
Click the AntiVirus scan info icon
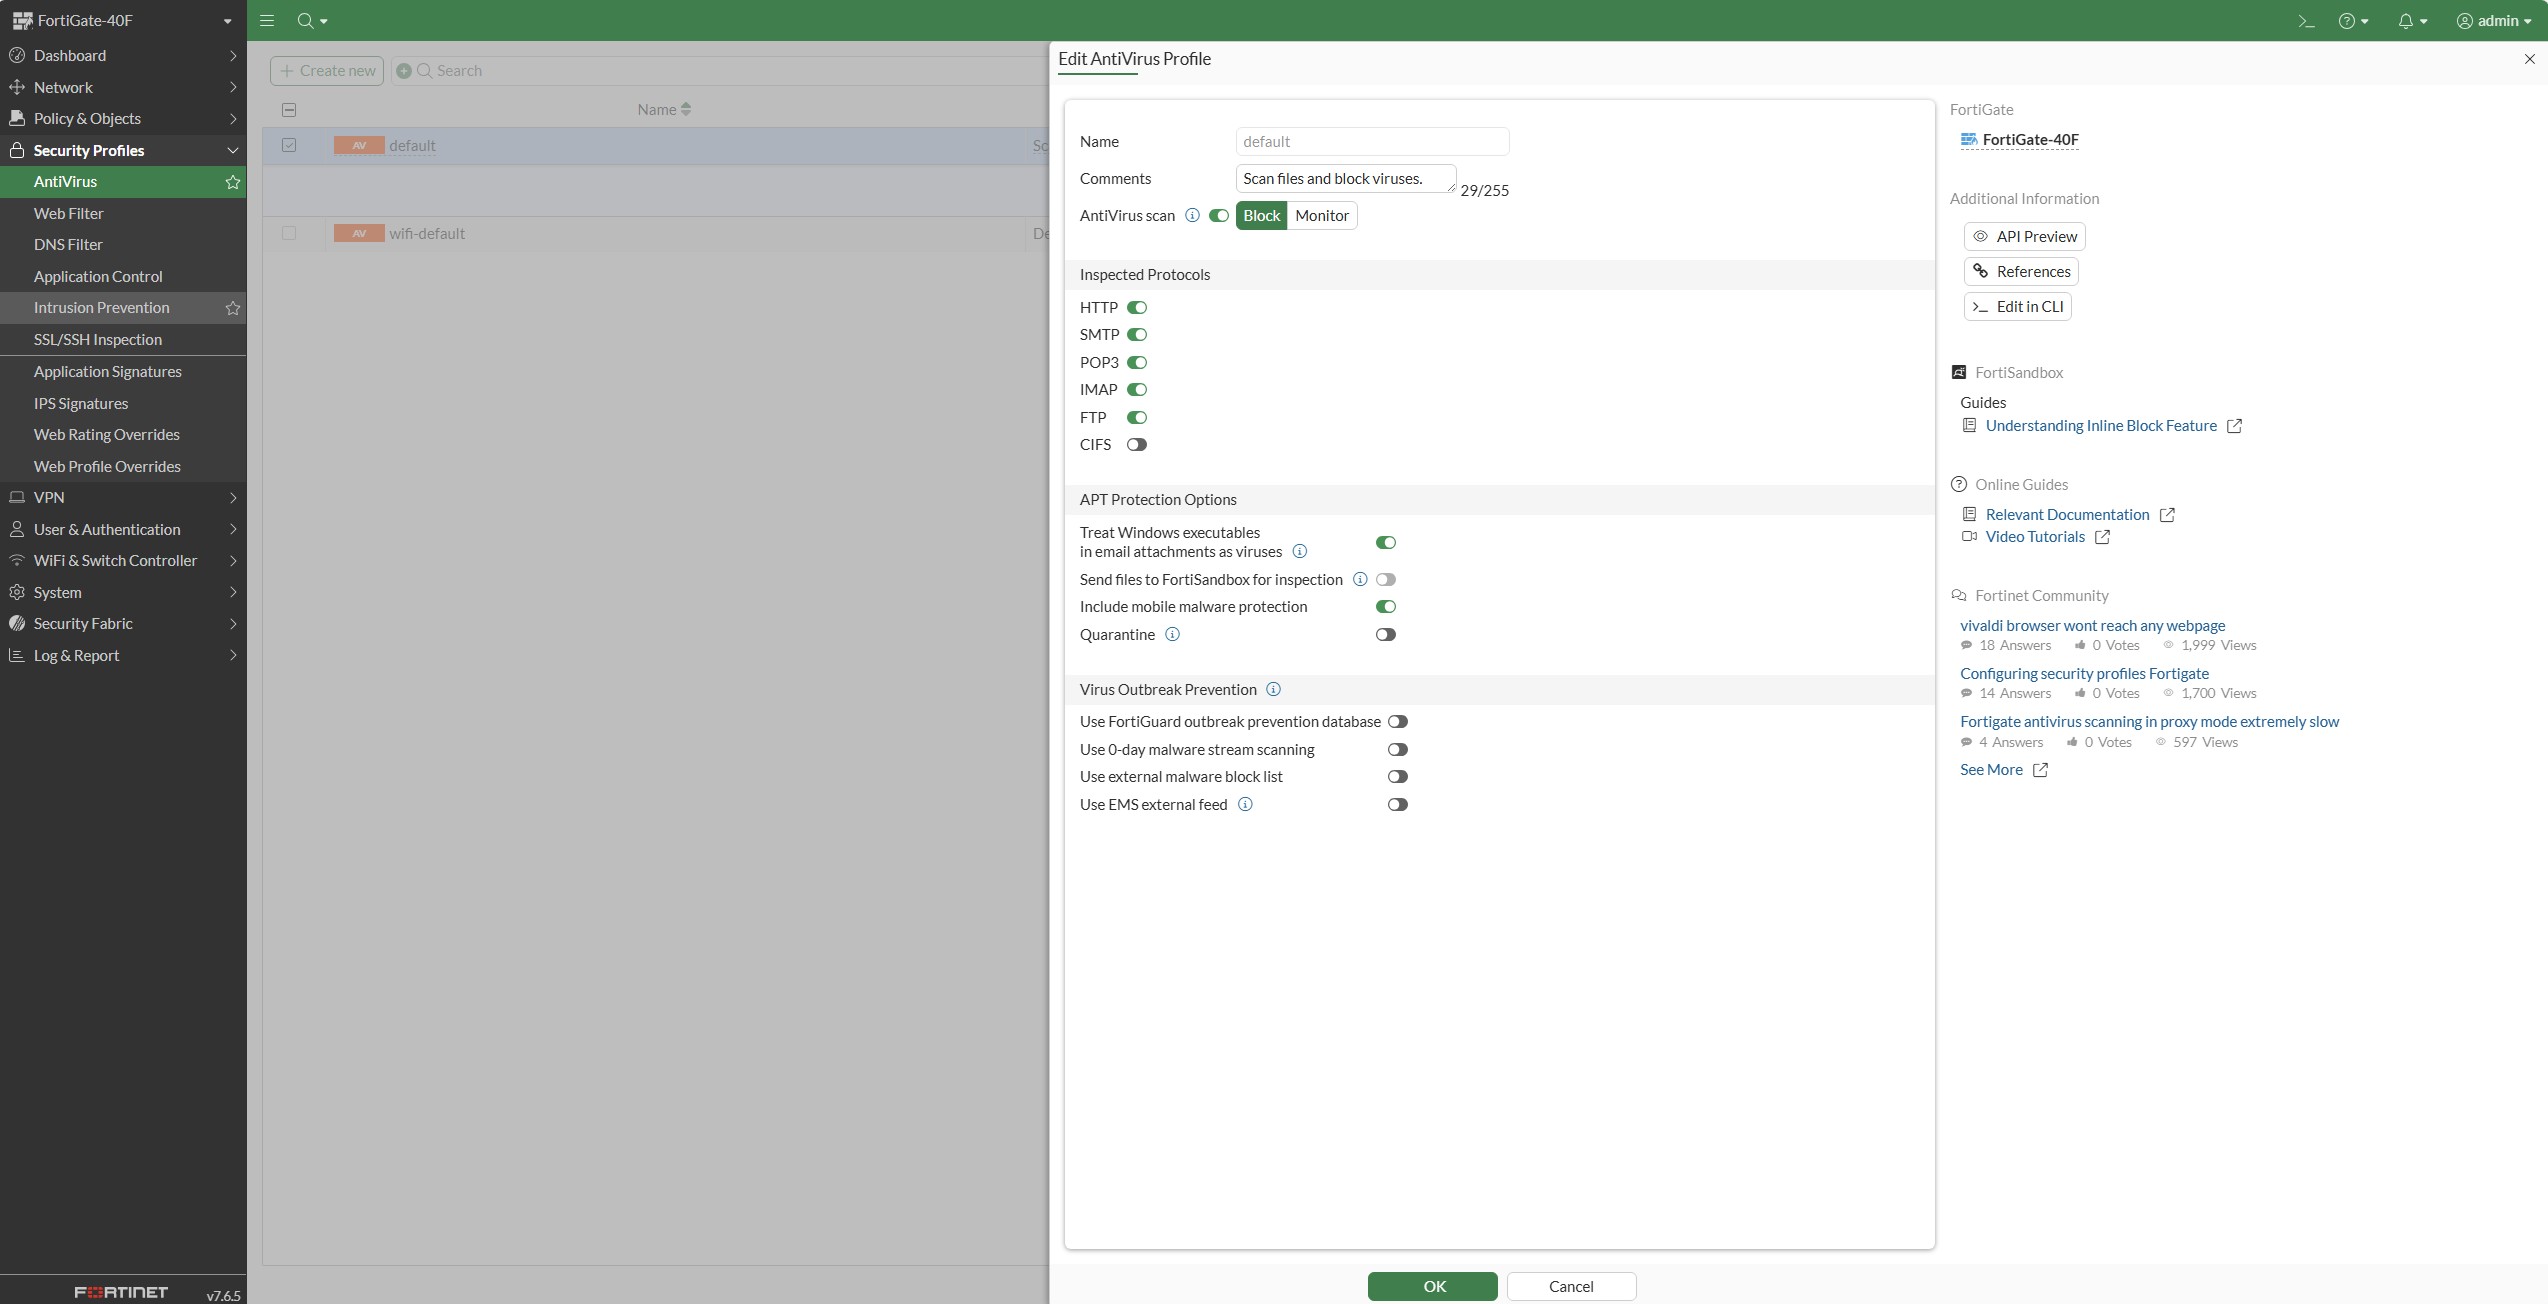(x=1192, y=215)
